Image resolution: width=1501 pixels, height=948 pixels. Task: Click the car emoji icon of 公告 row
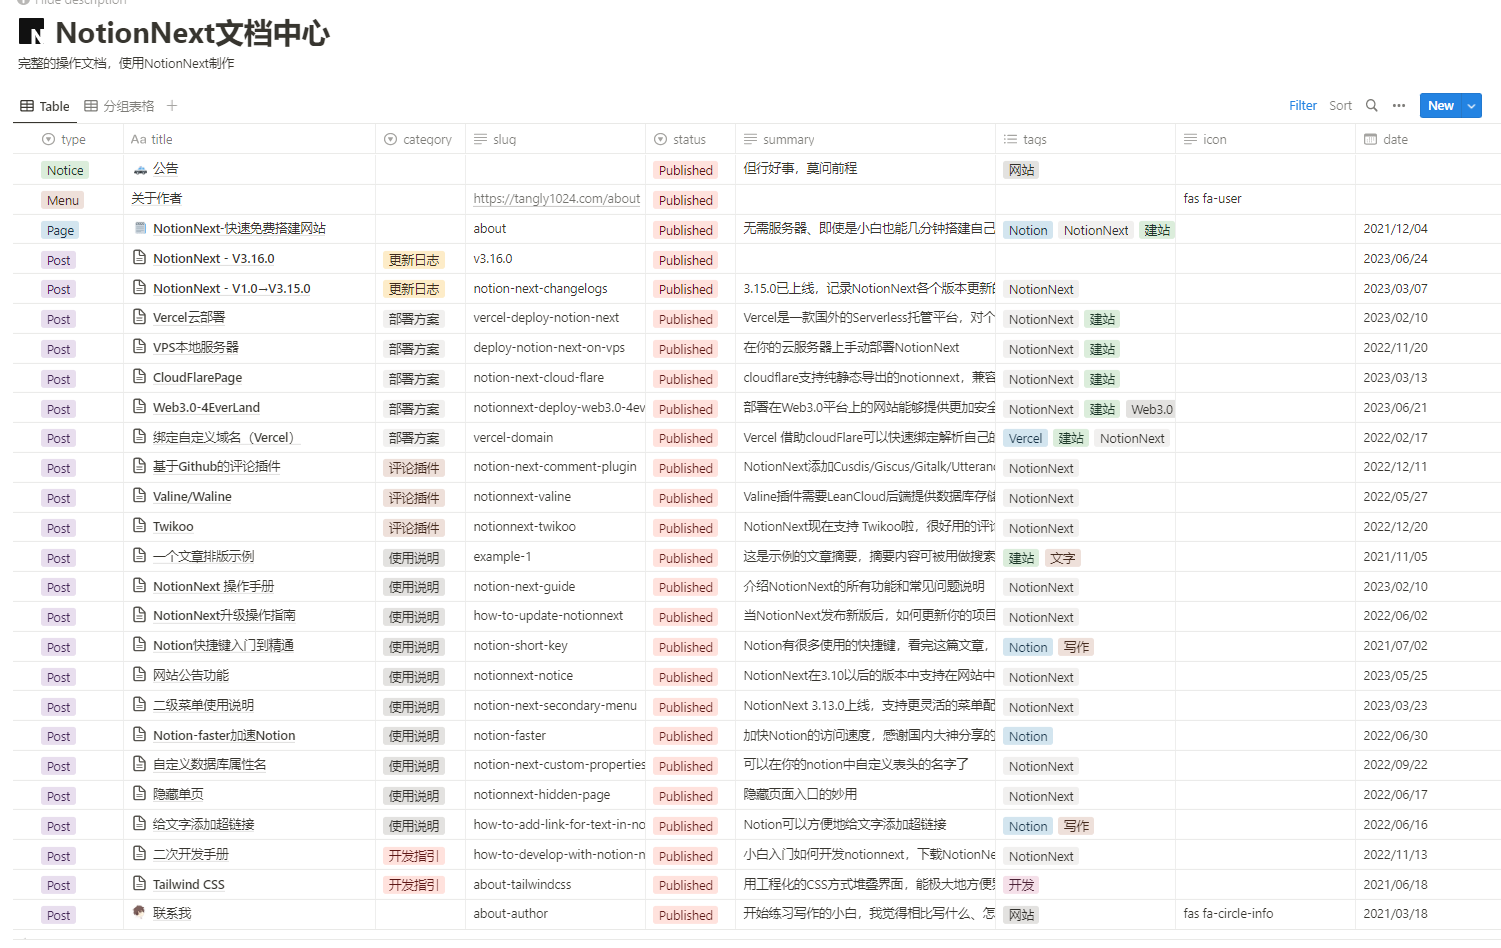click(140, 169)
